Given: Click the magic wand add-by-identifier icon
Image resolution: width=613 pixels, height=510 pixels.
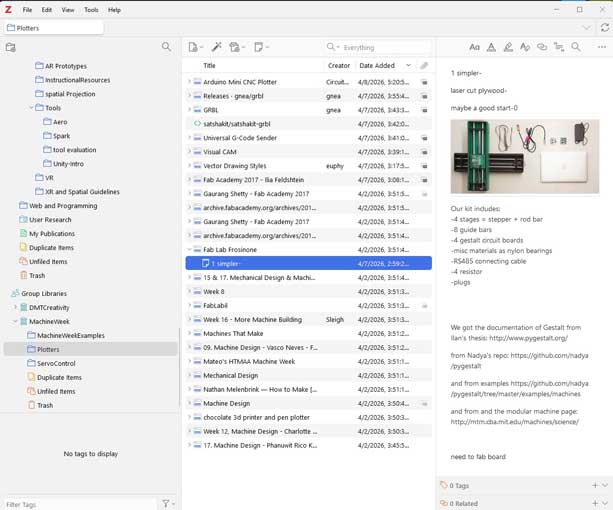Looking at the screenshot, I should [x=217, y=47].
